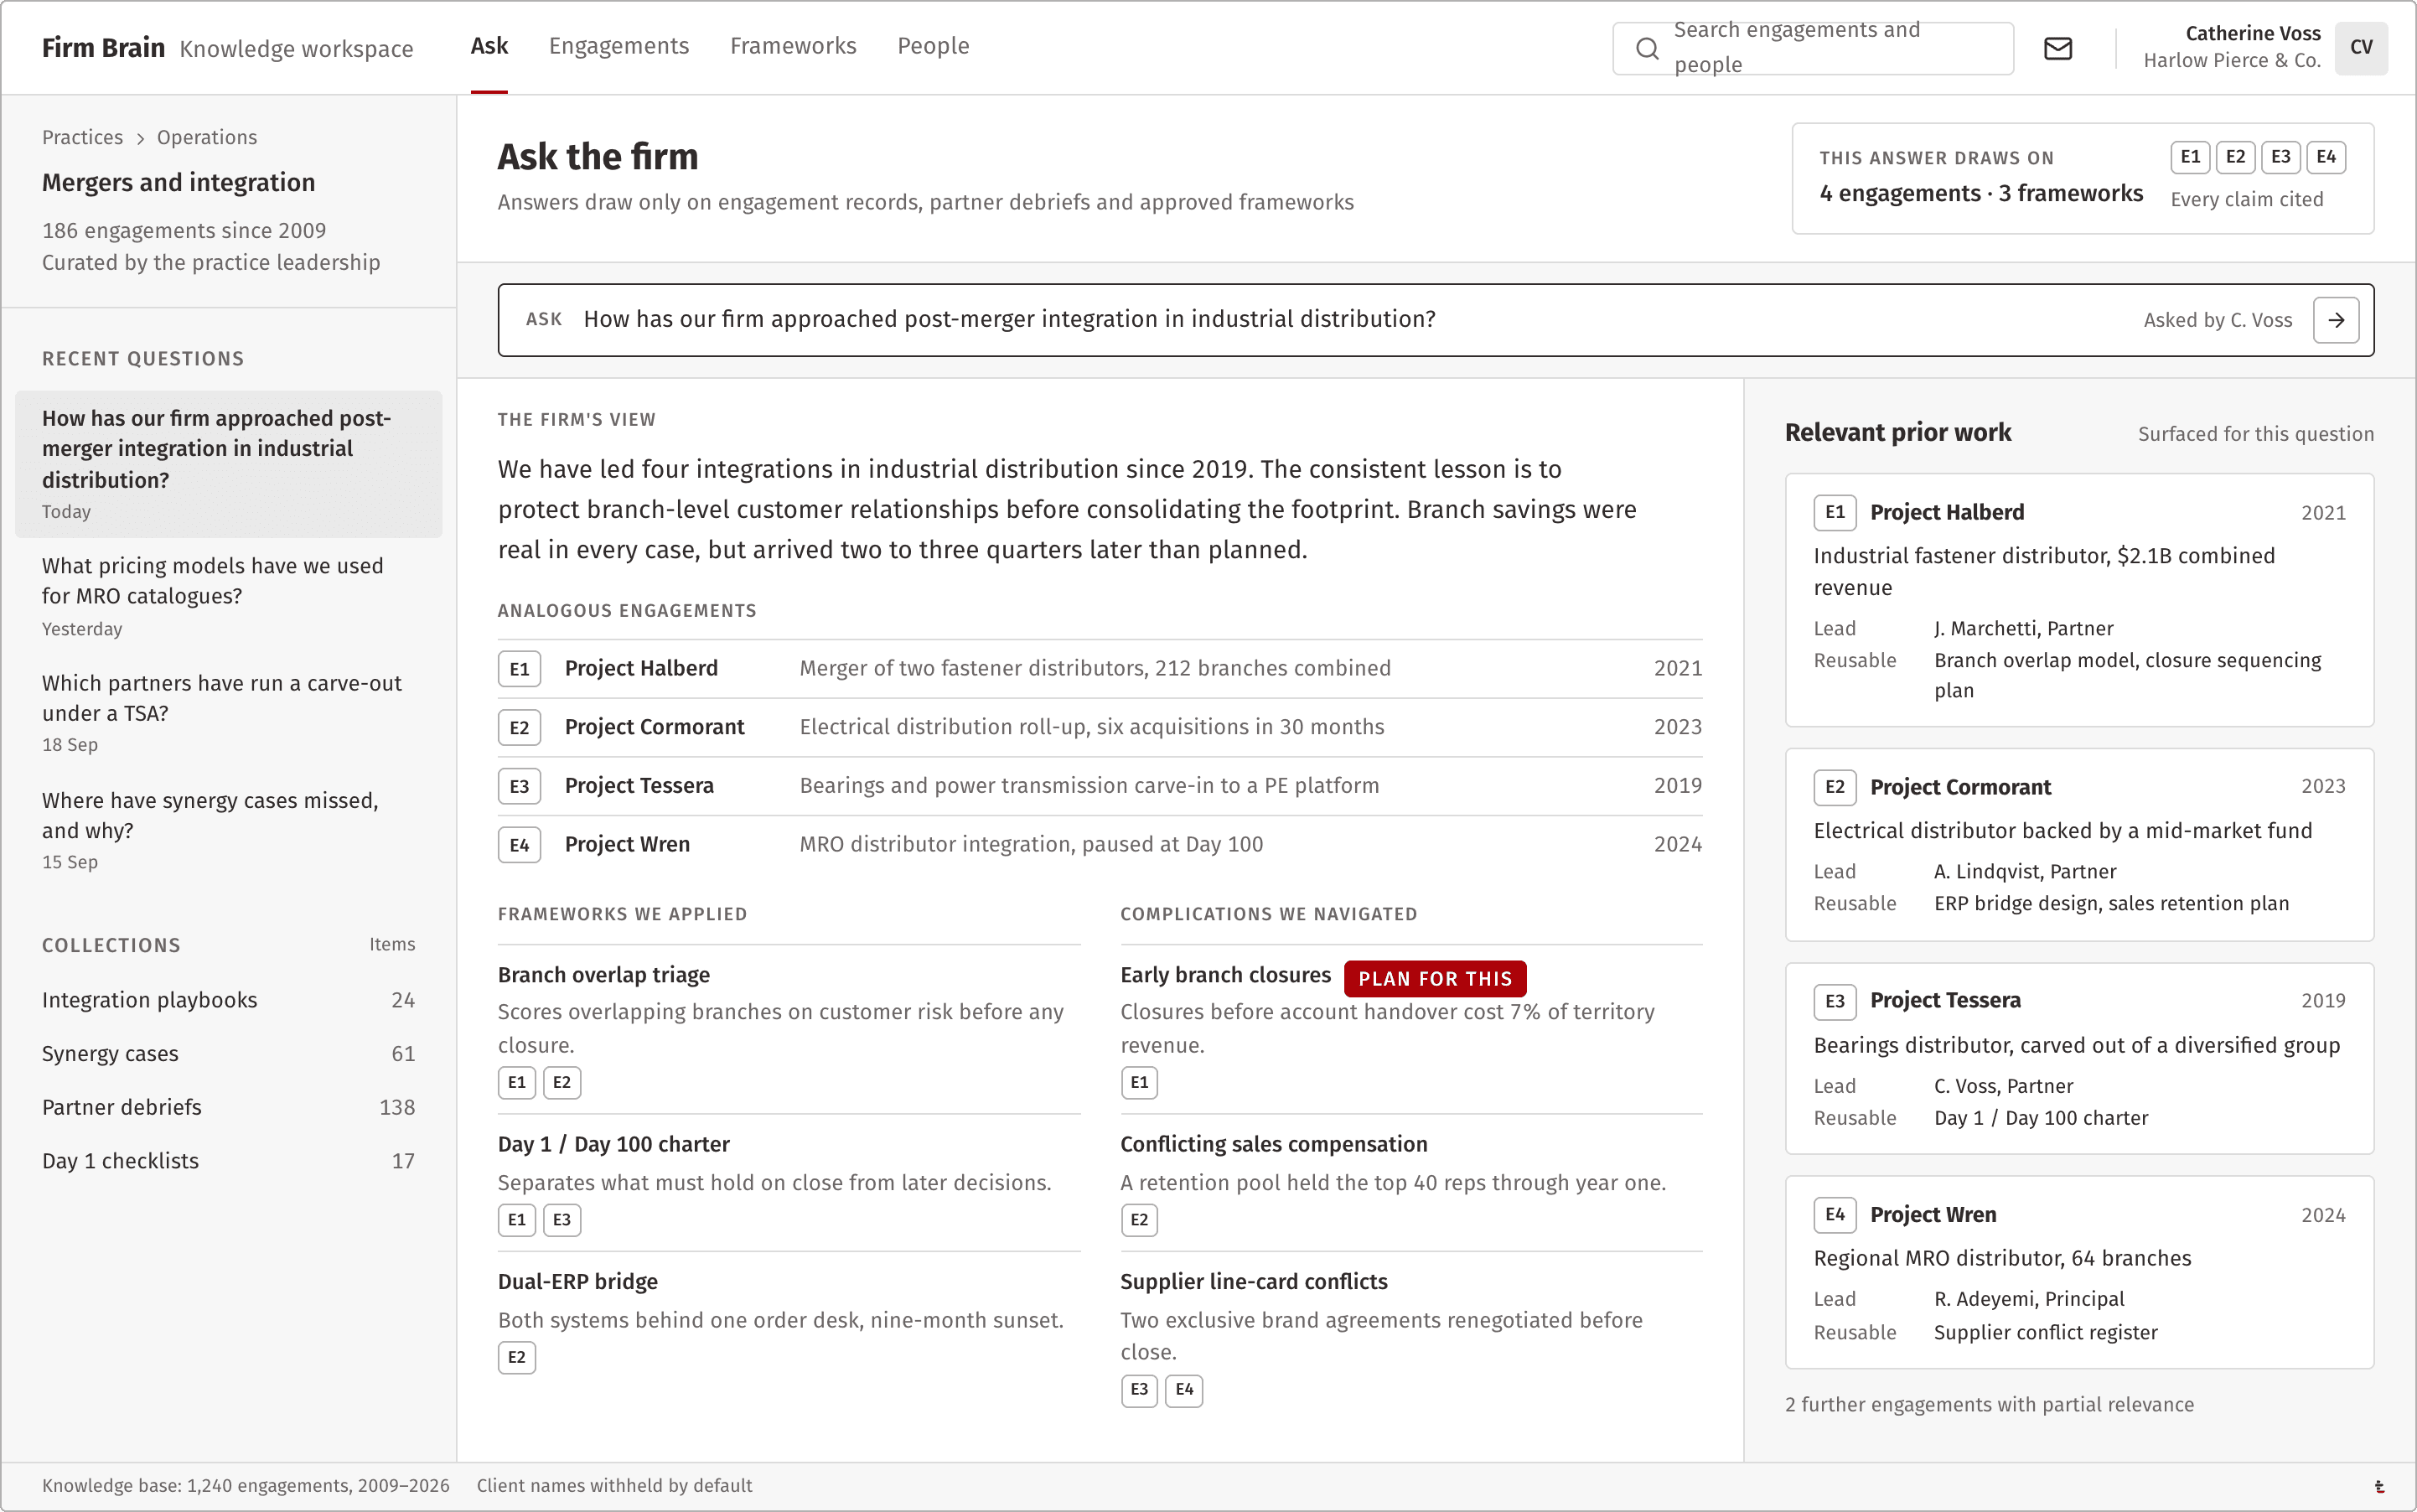Open the Engagements tab
2417x1512 pixels.
(619, 46)
